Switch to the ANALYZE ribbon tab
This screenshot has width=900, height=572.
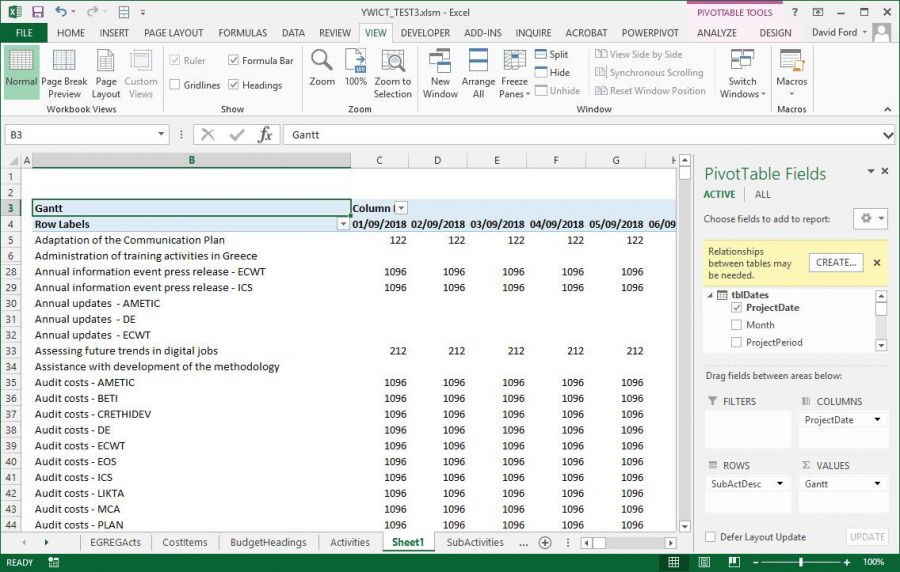tap(716, 33)
